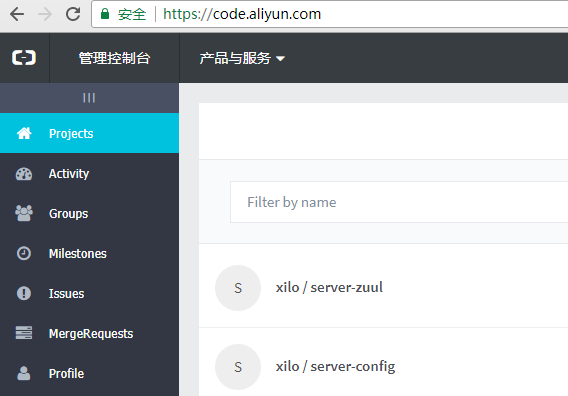Click the Activity dashboard gauge icon

point(24,174)
